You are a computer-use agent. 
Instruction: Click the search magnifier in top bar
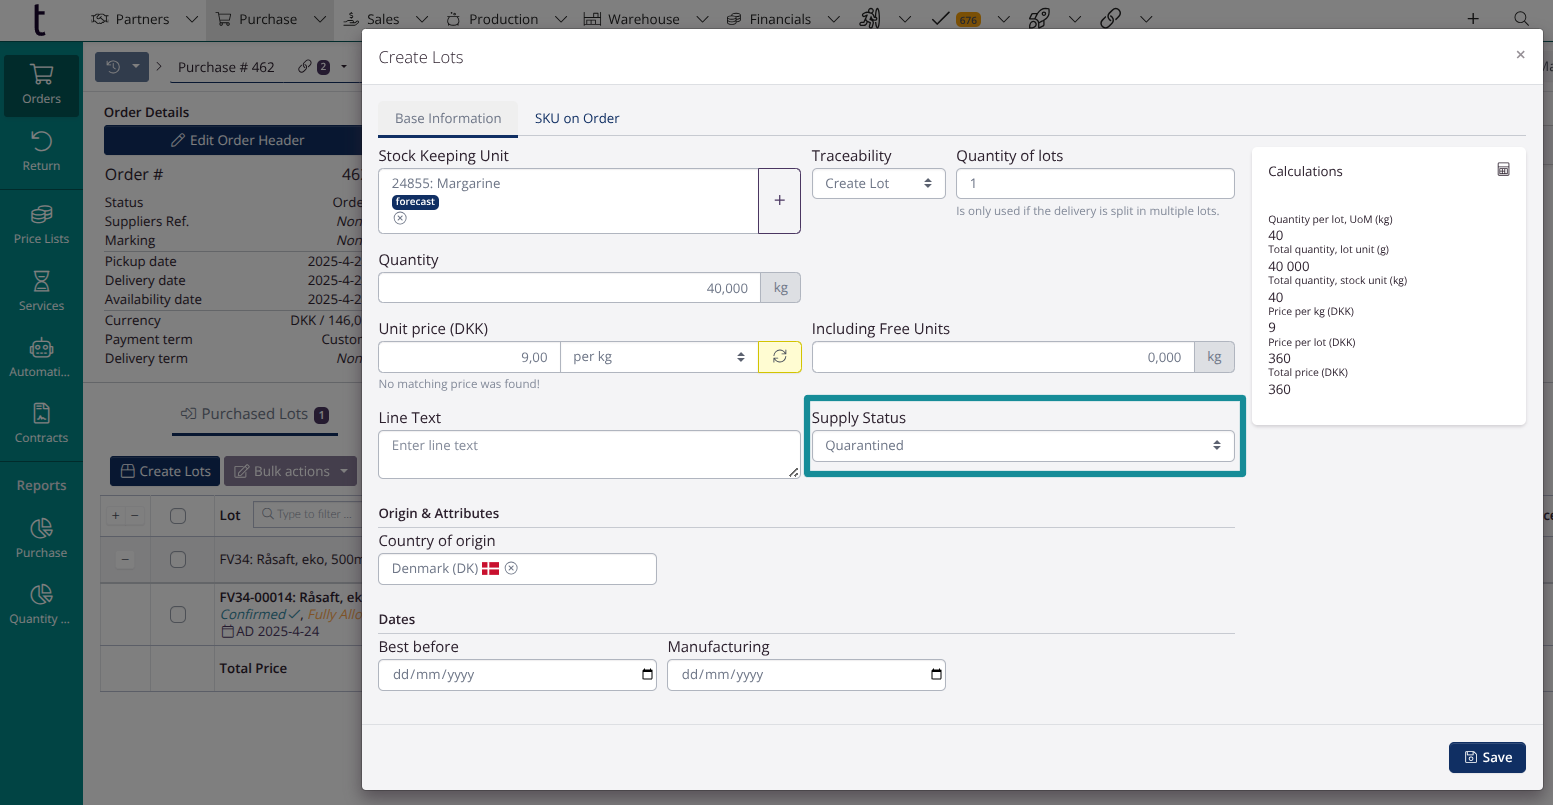[x=1521, y=19]
